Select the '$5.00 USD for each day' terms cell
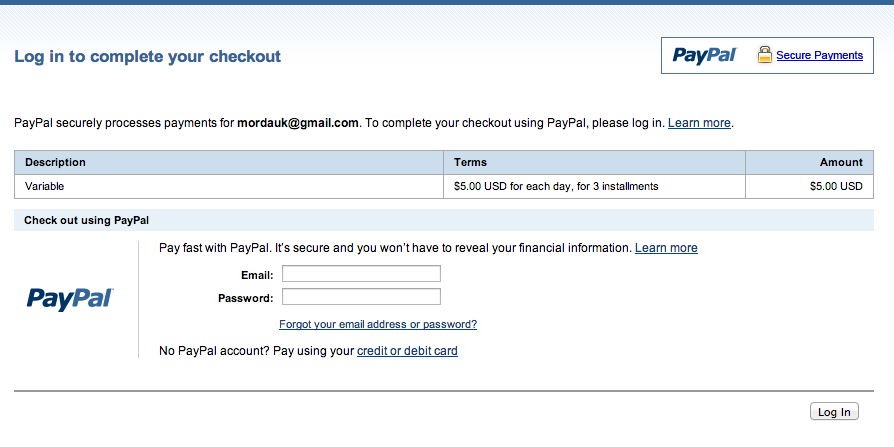Image resolution: width=894 pixels, height=447 pixels. point(594,186)
